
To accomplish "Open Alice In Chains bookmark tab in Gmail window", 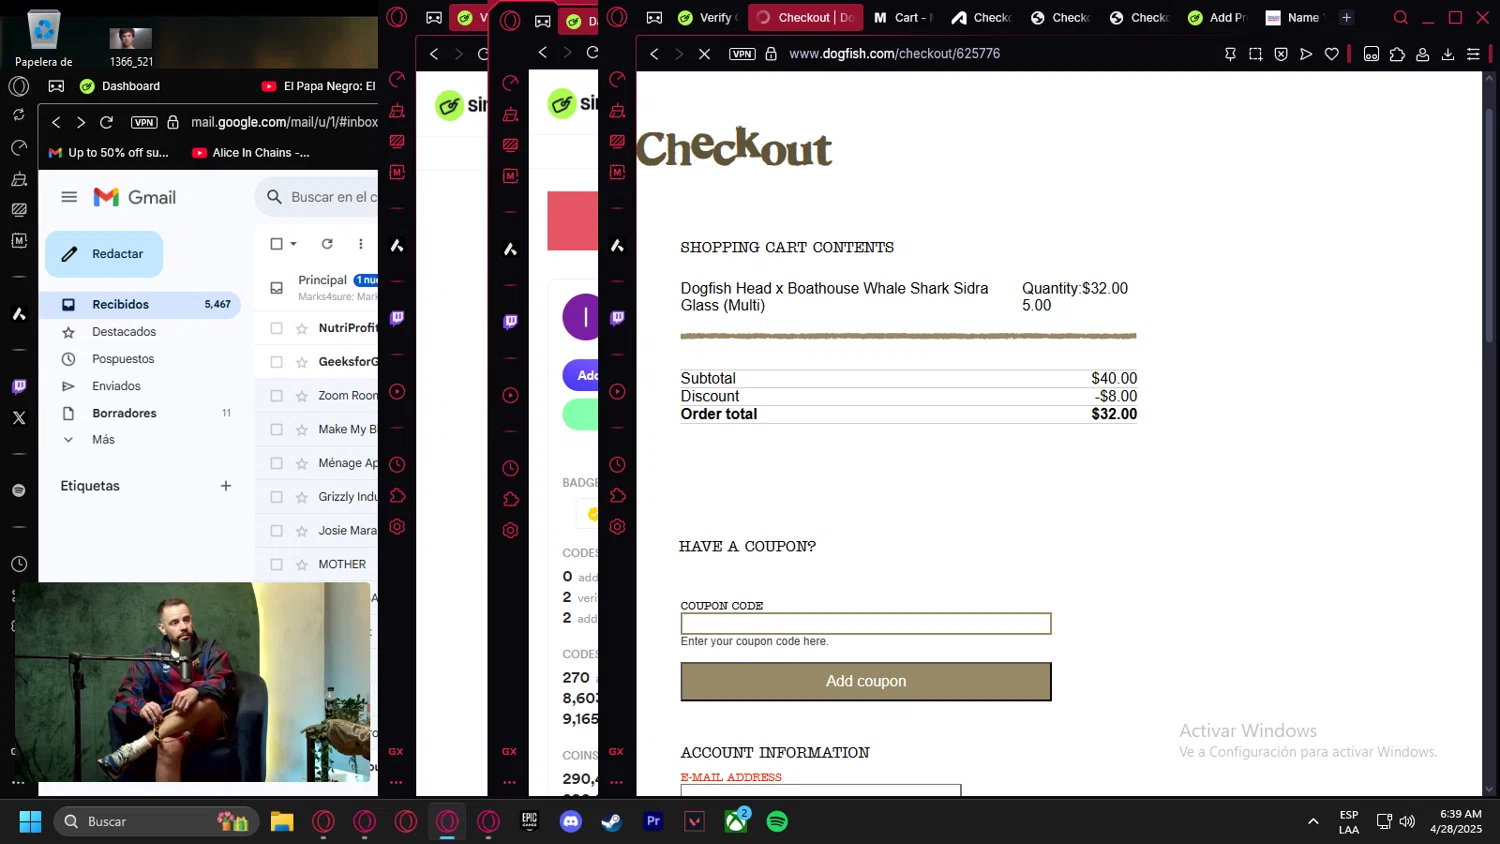I will pyautogui.click(x=251, y=153).
